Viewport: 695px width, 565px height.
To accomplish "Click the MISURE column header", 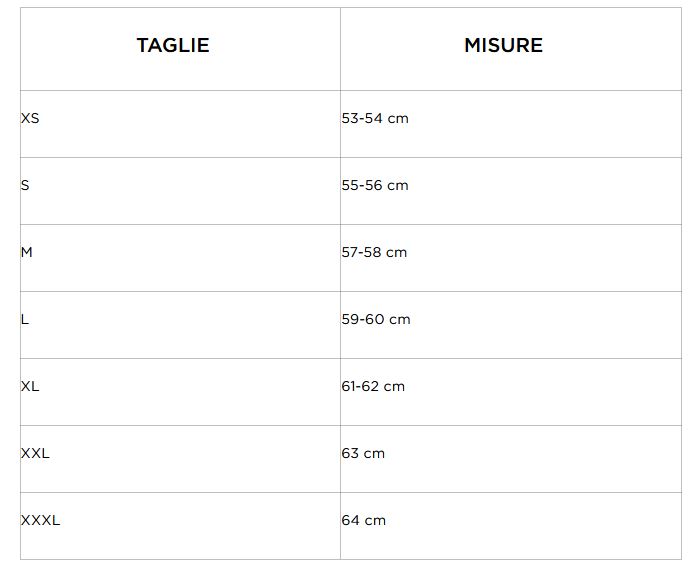I will 503,45.
